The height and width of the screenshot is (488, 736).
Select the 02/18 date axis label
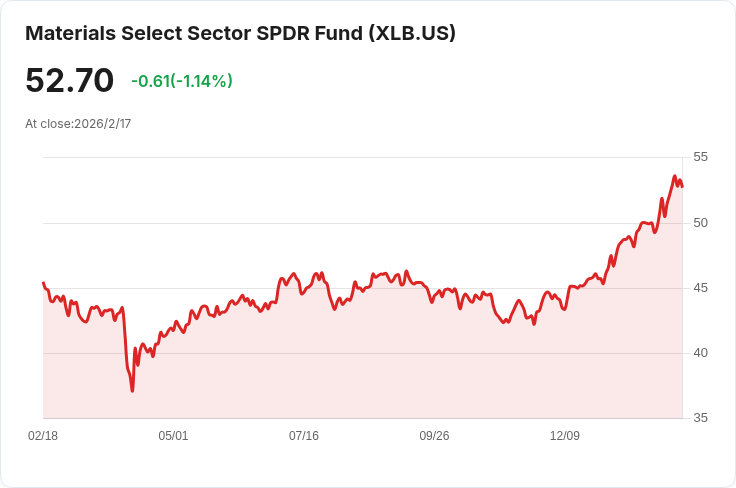click(43, 436)
